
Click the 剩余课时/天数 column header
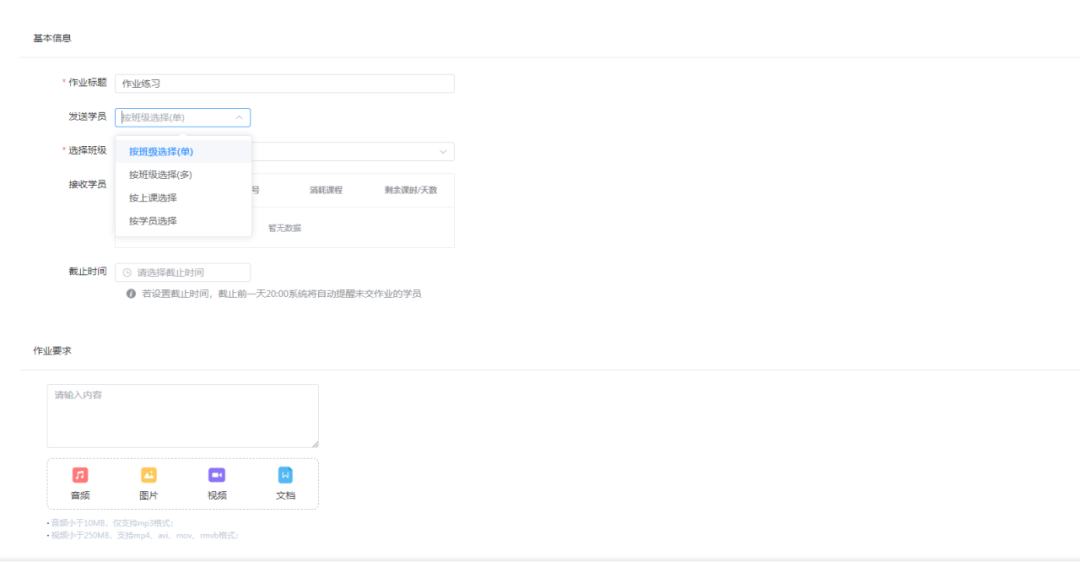(409, 190)
